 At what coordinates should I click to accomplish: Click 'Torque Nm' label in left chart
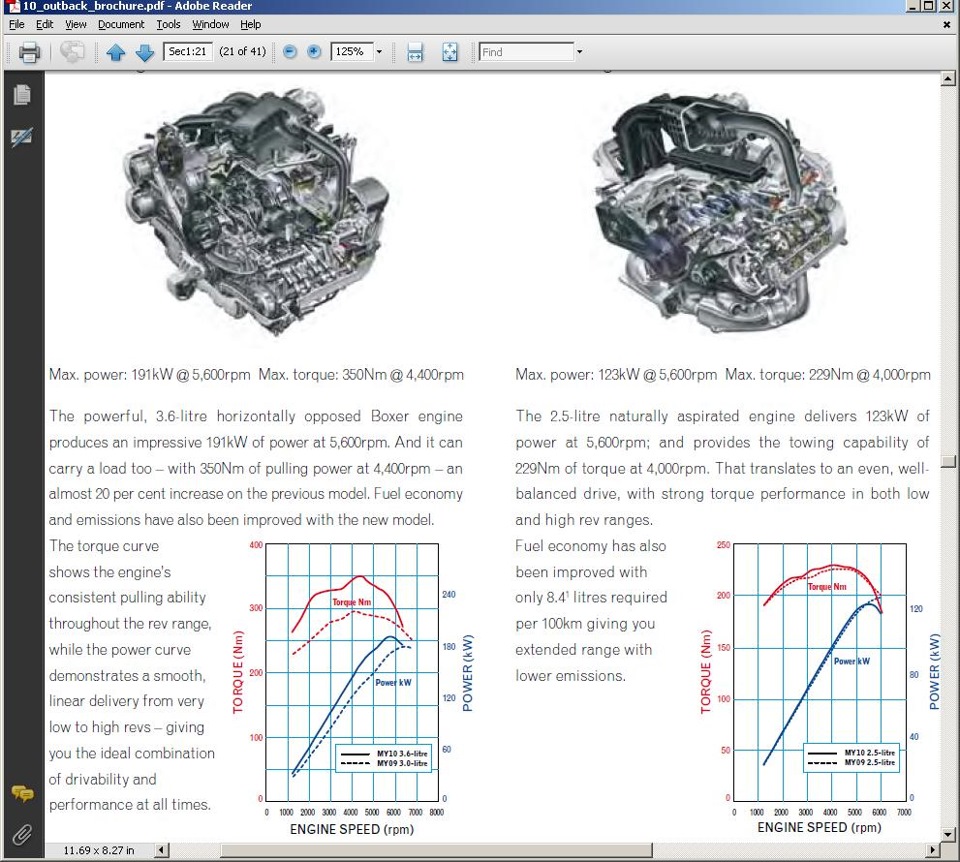[351, 602]
